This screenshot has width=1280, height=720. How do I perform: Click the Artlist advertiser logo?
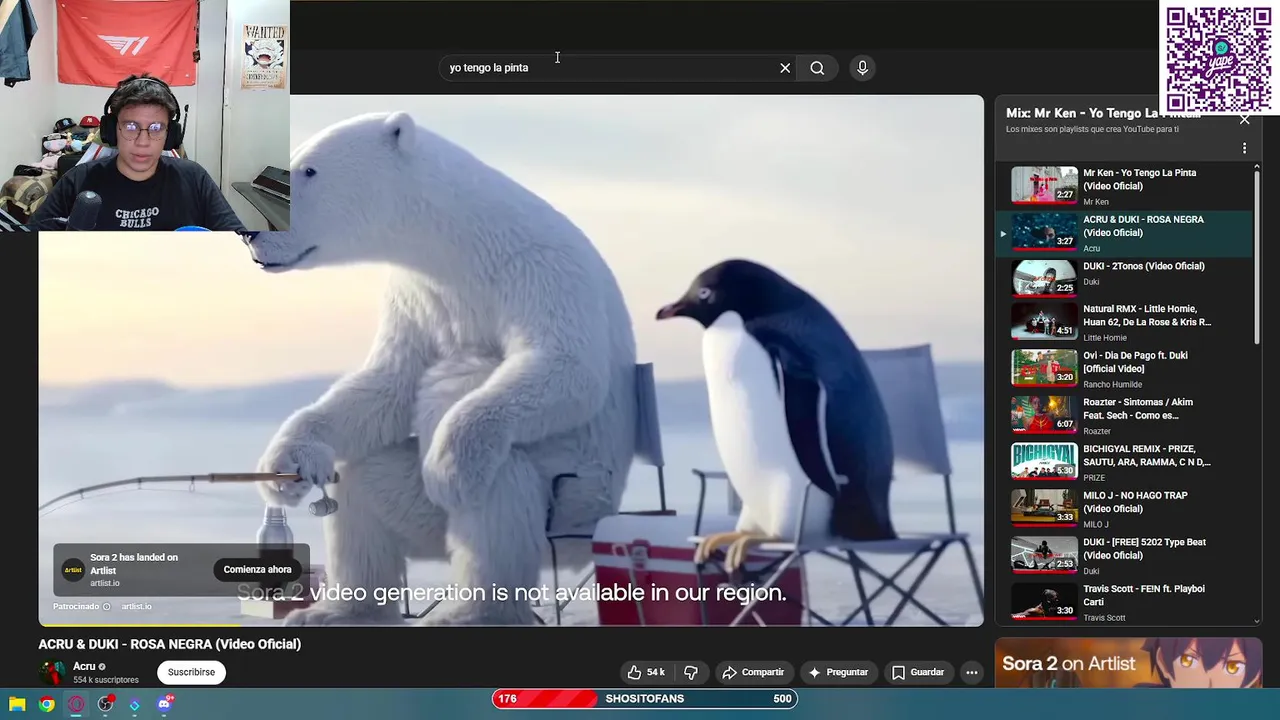click(73, 570)
